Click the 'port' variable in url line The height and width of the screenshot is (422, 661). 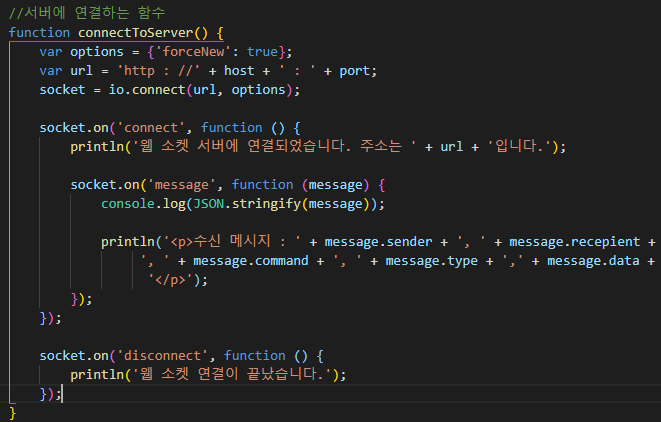355,71
